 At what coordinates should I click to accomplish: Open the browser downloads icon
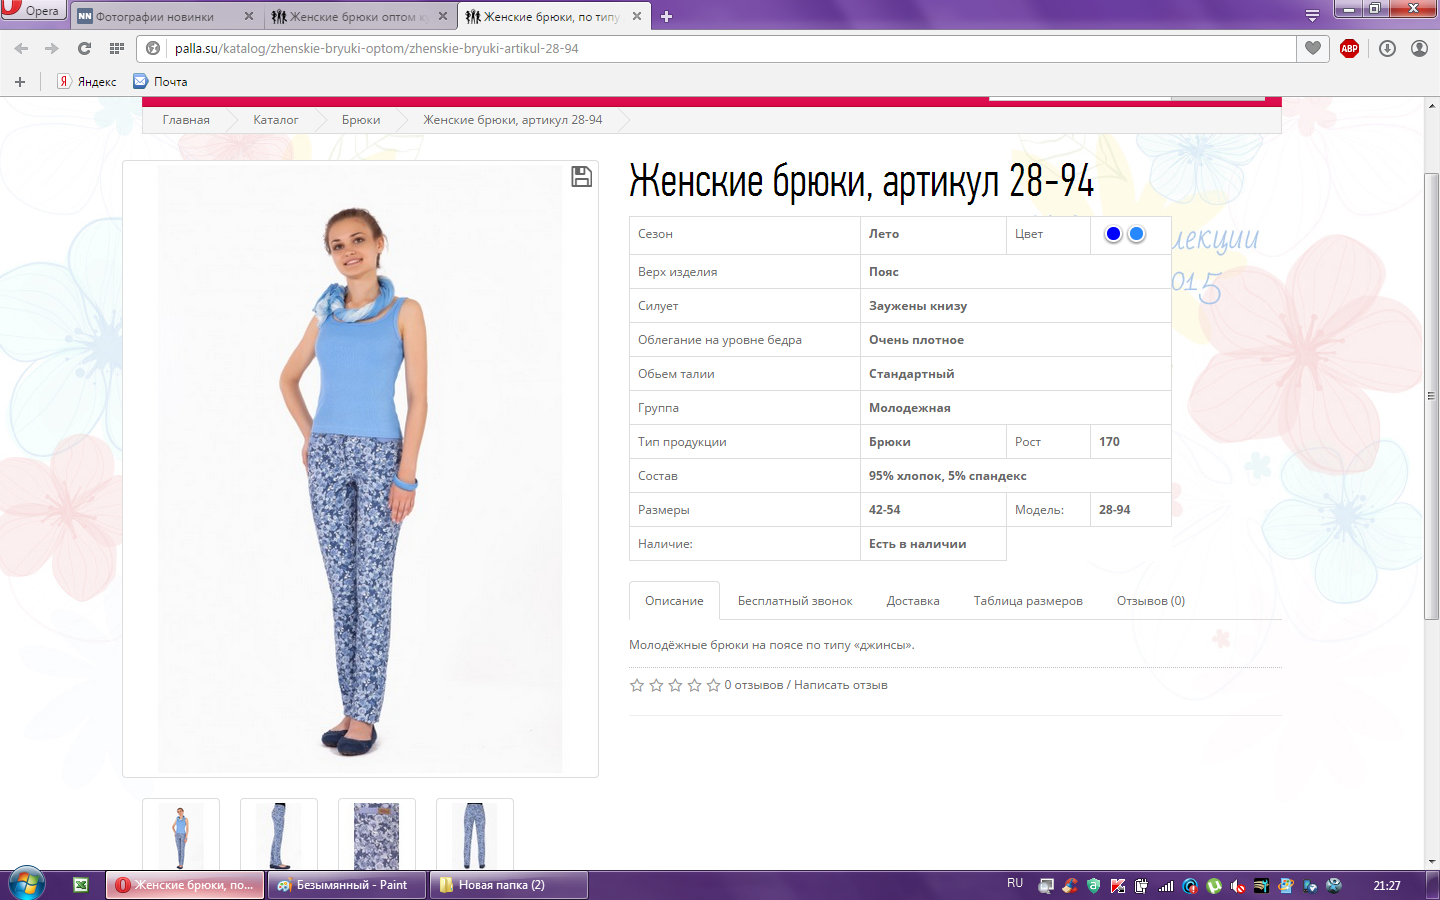pyautogui.click(x=1387, y=48)
